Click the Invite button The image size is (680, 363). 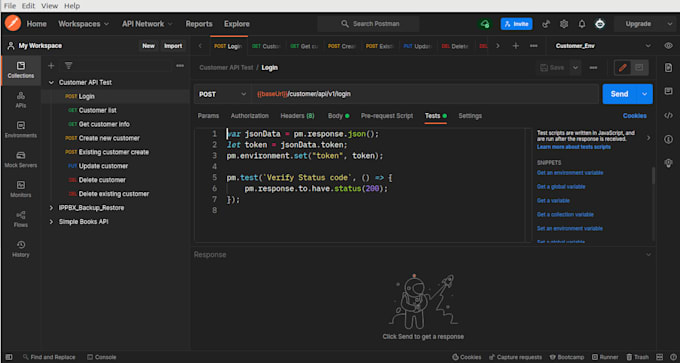click(x=517, y=24)
